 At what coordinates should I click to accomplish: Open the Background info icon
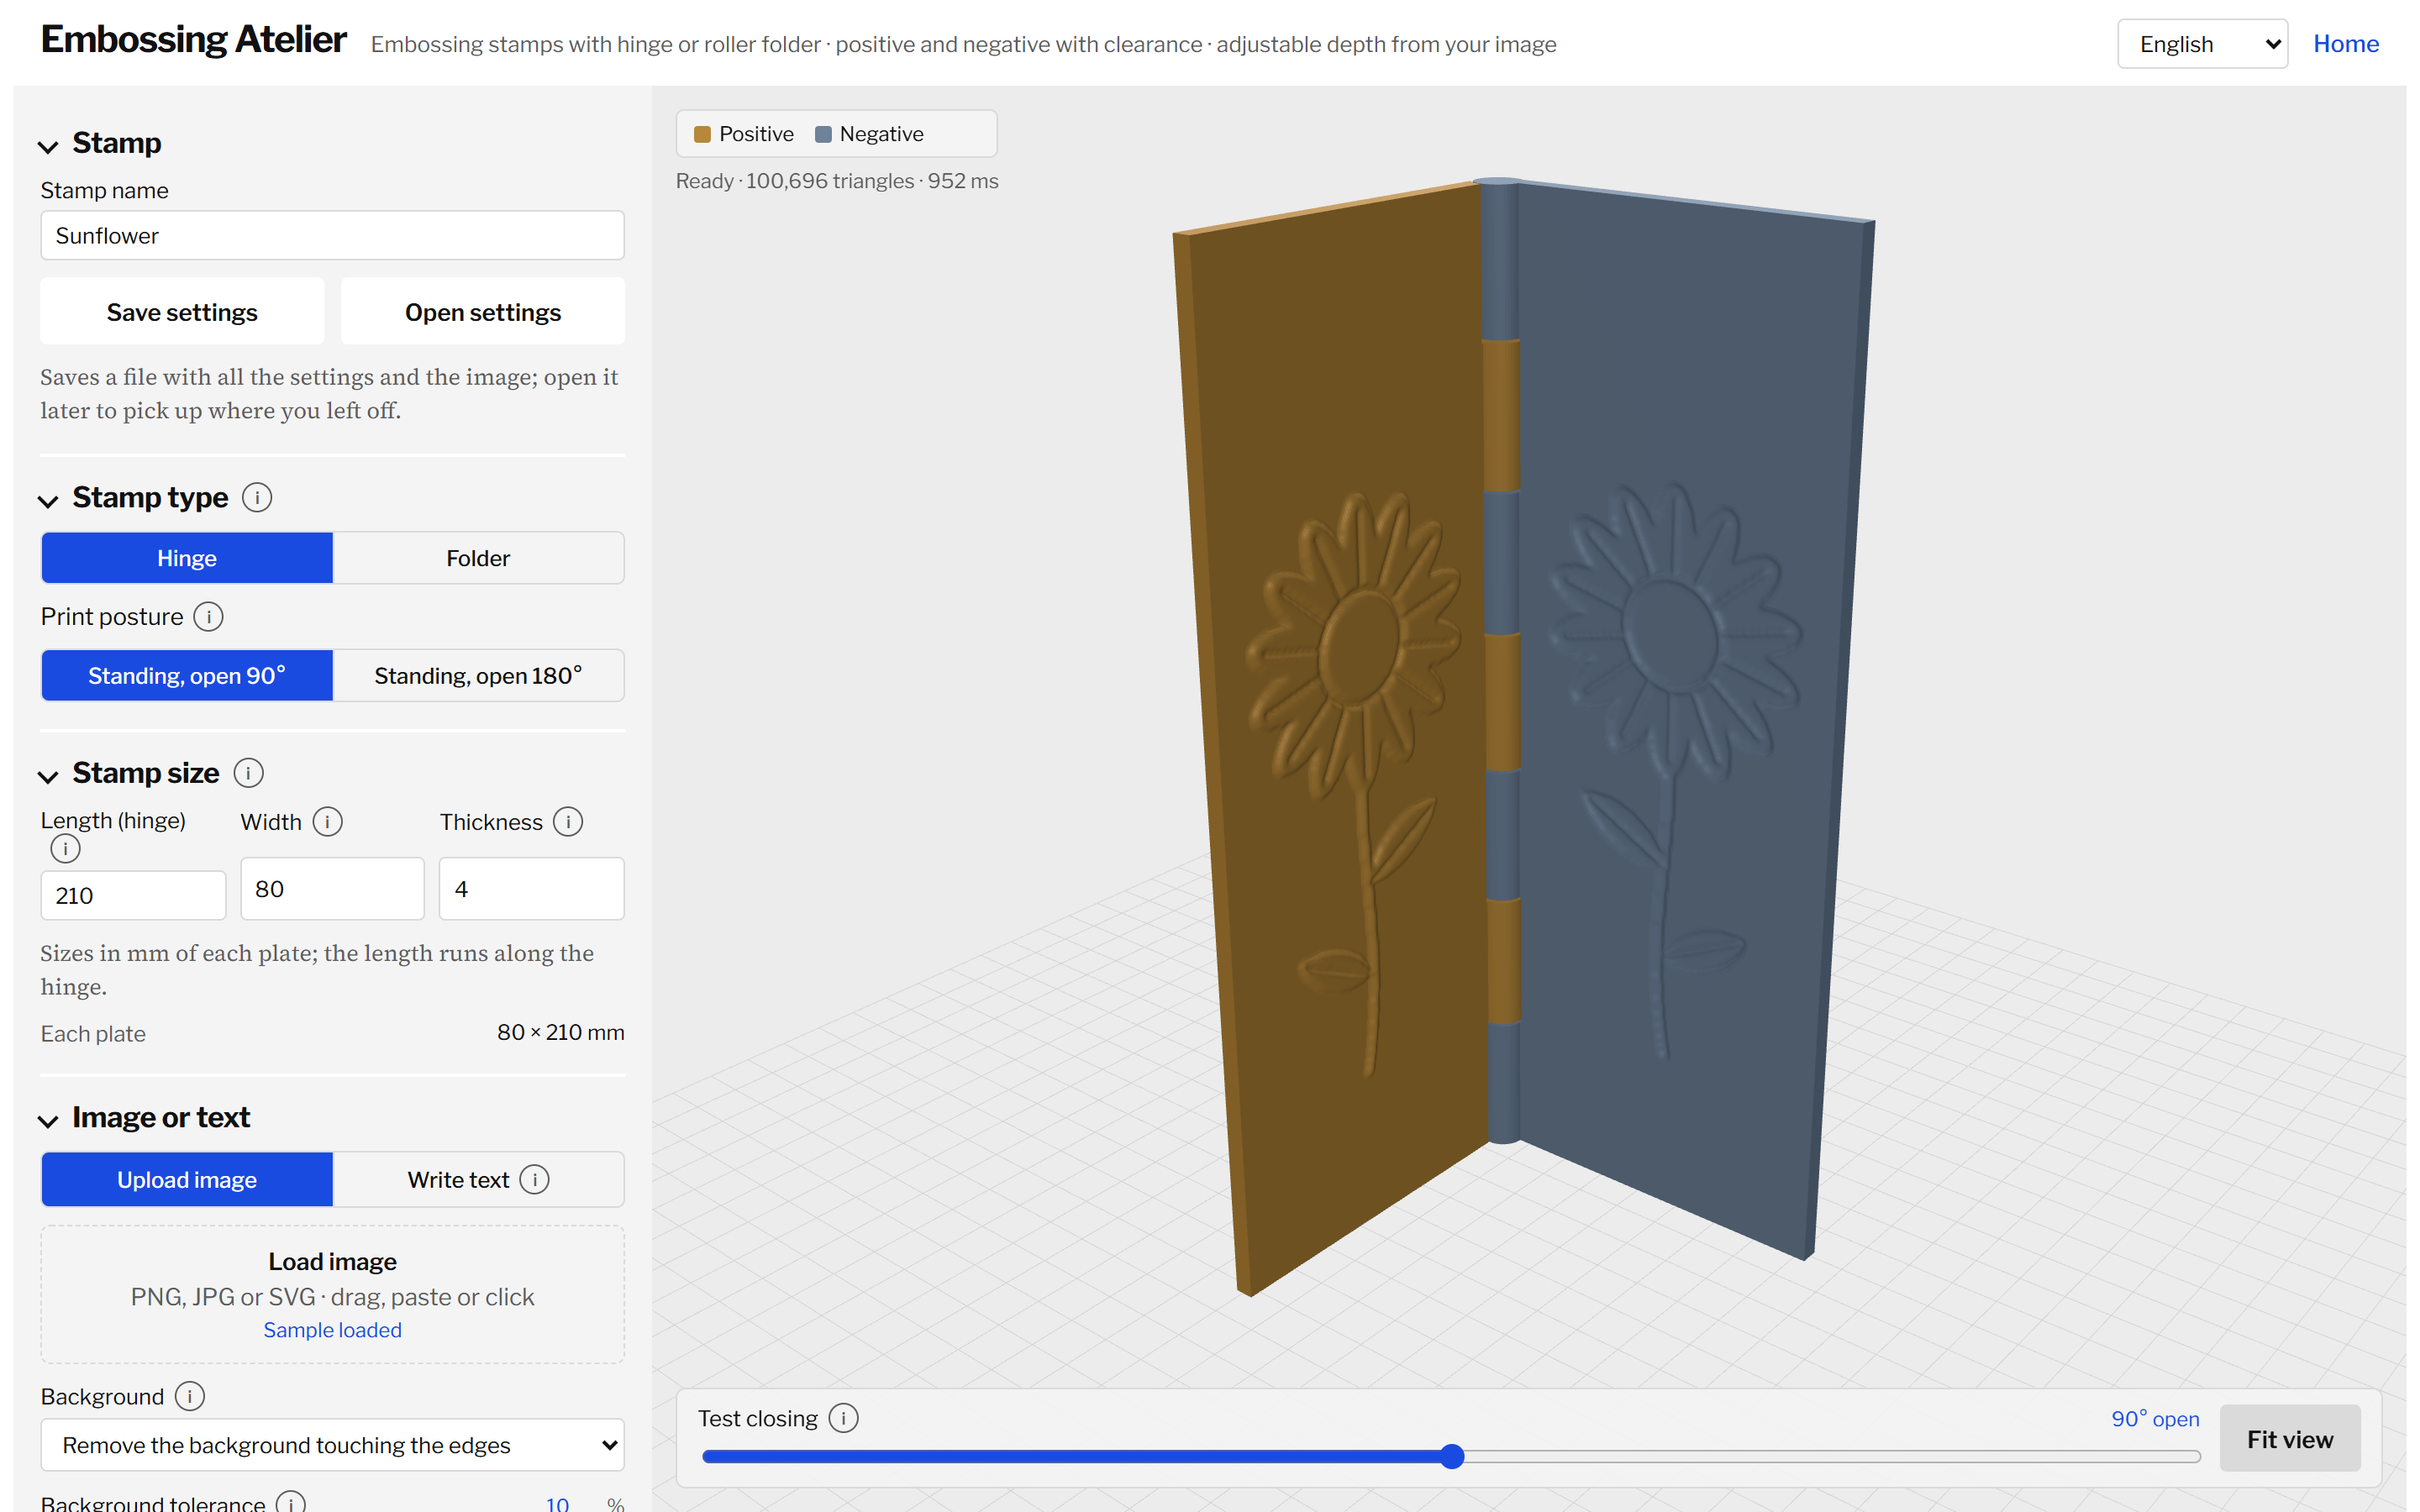coord(189,1395)
